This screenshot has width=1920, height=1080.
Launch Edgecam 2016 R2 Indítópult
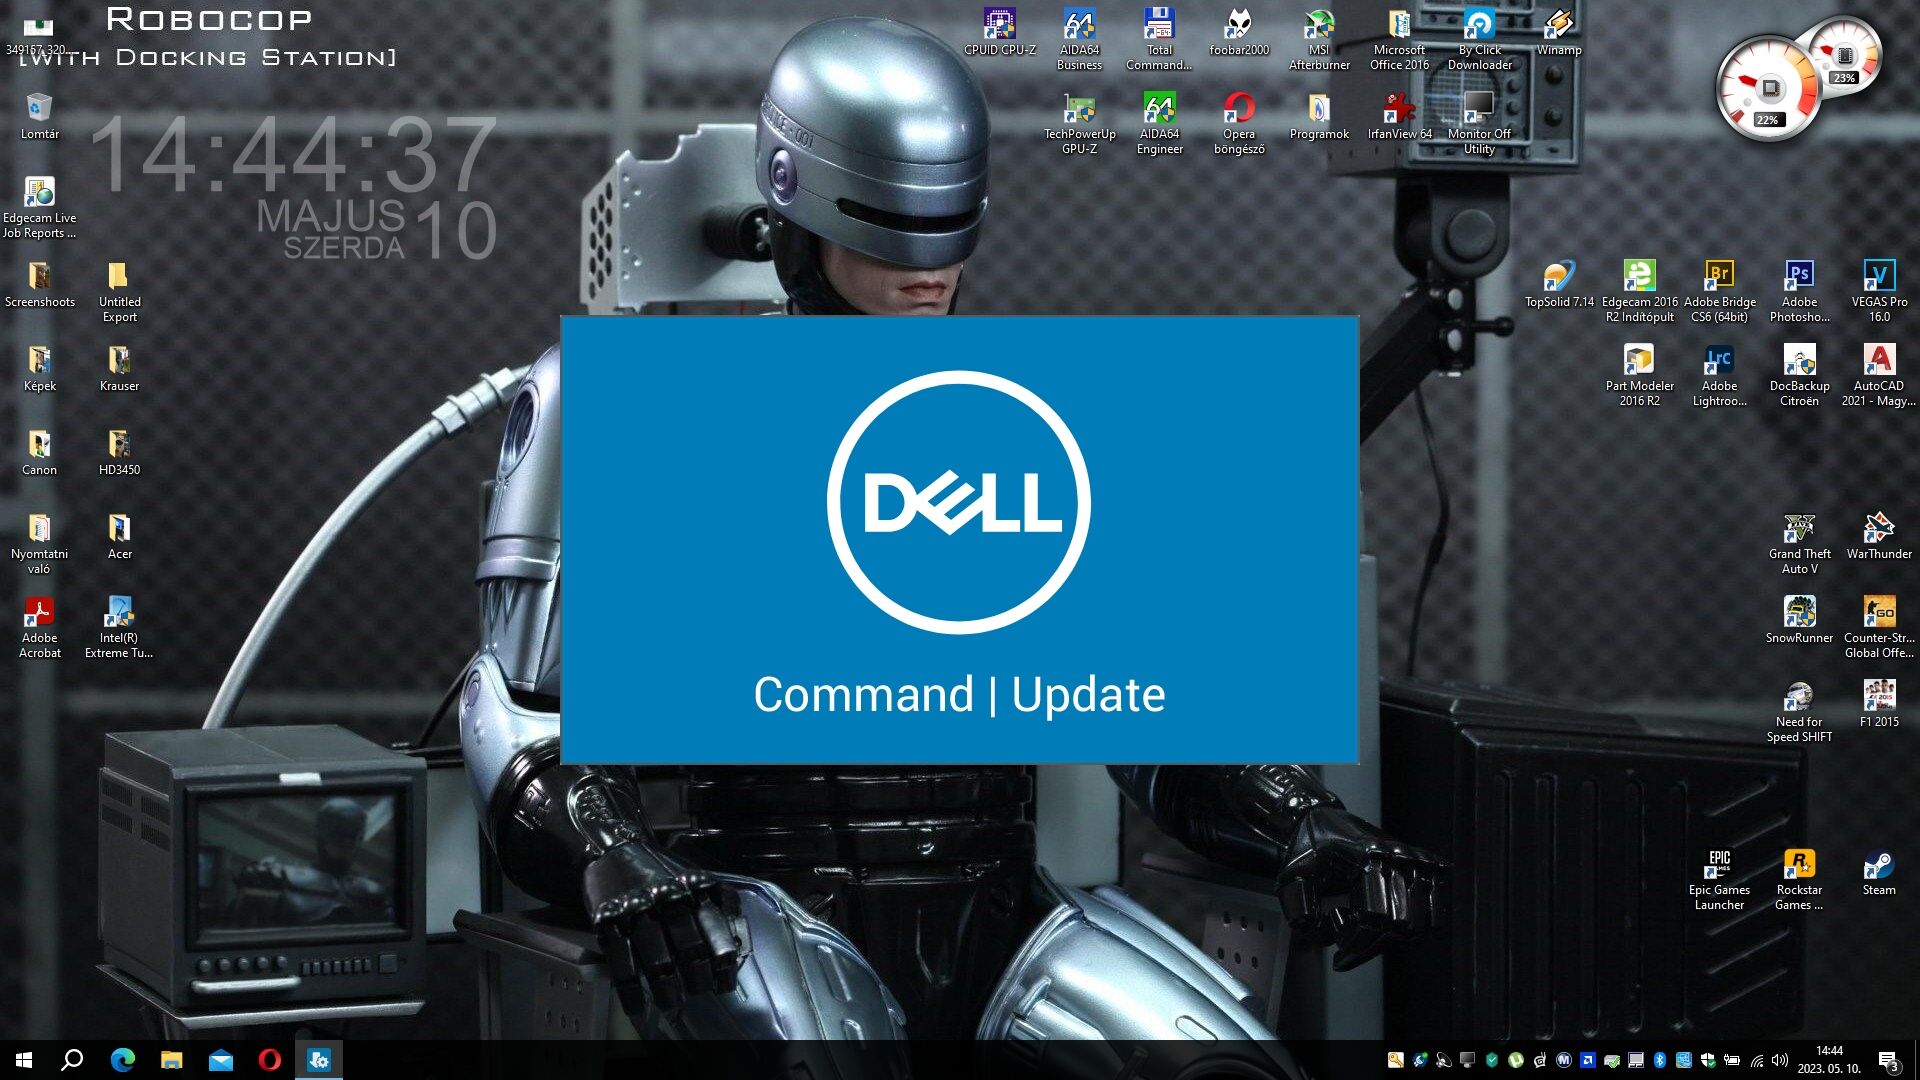[1639, 292]
